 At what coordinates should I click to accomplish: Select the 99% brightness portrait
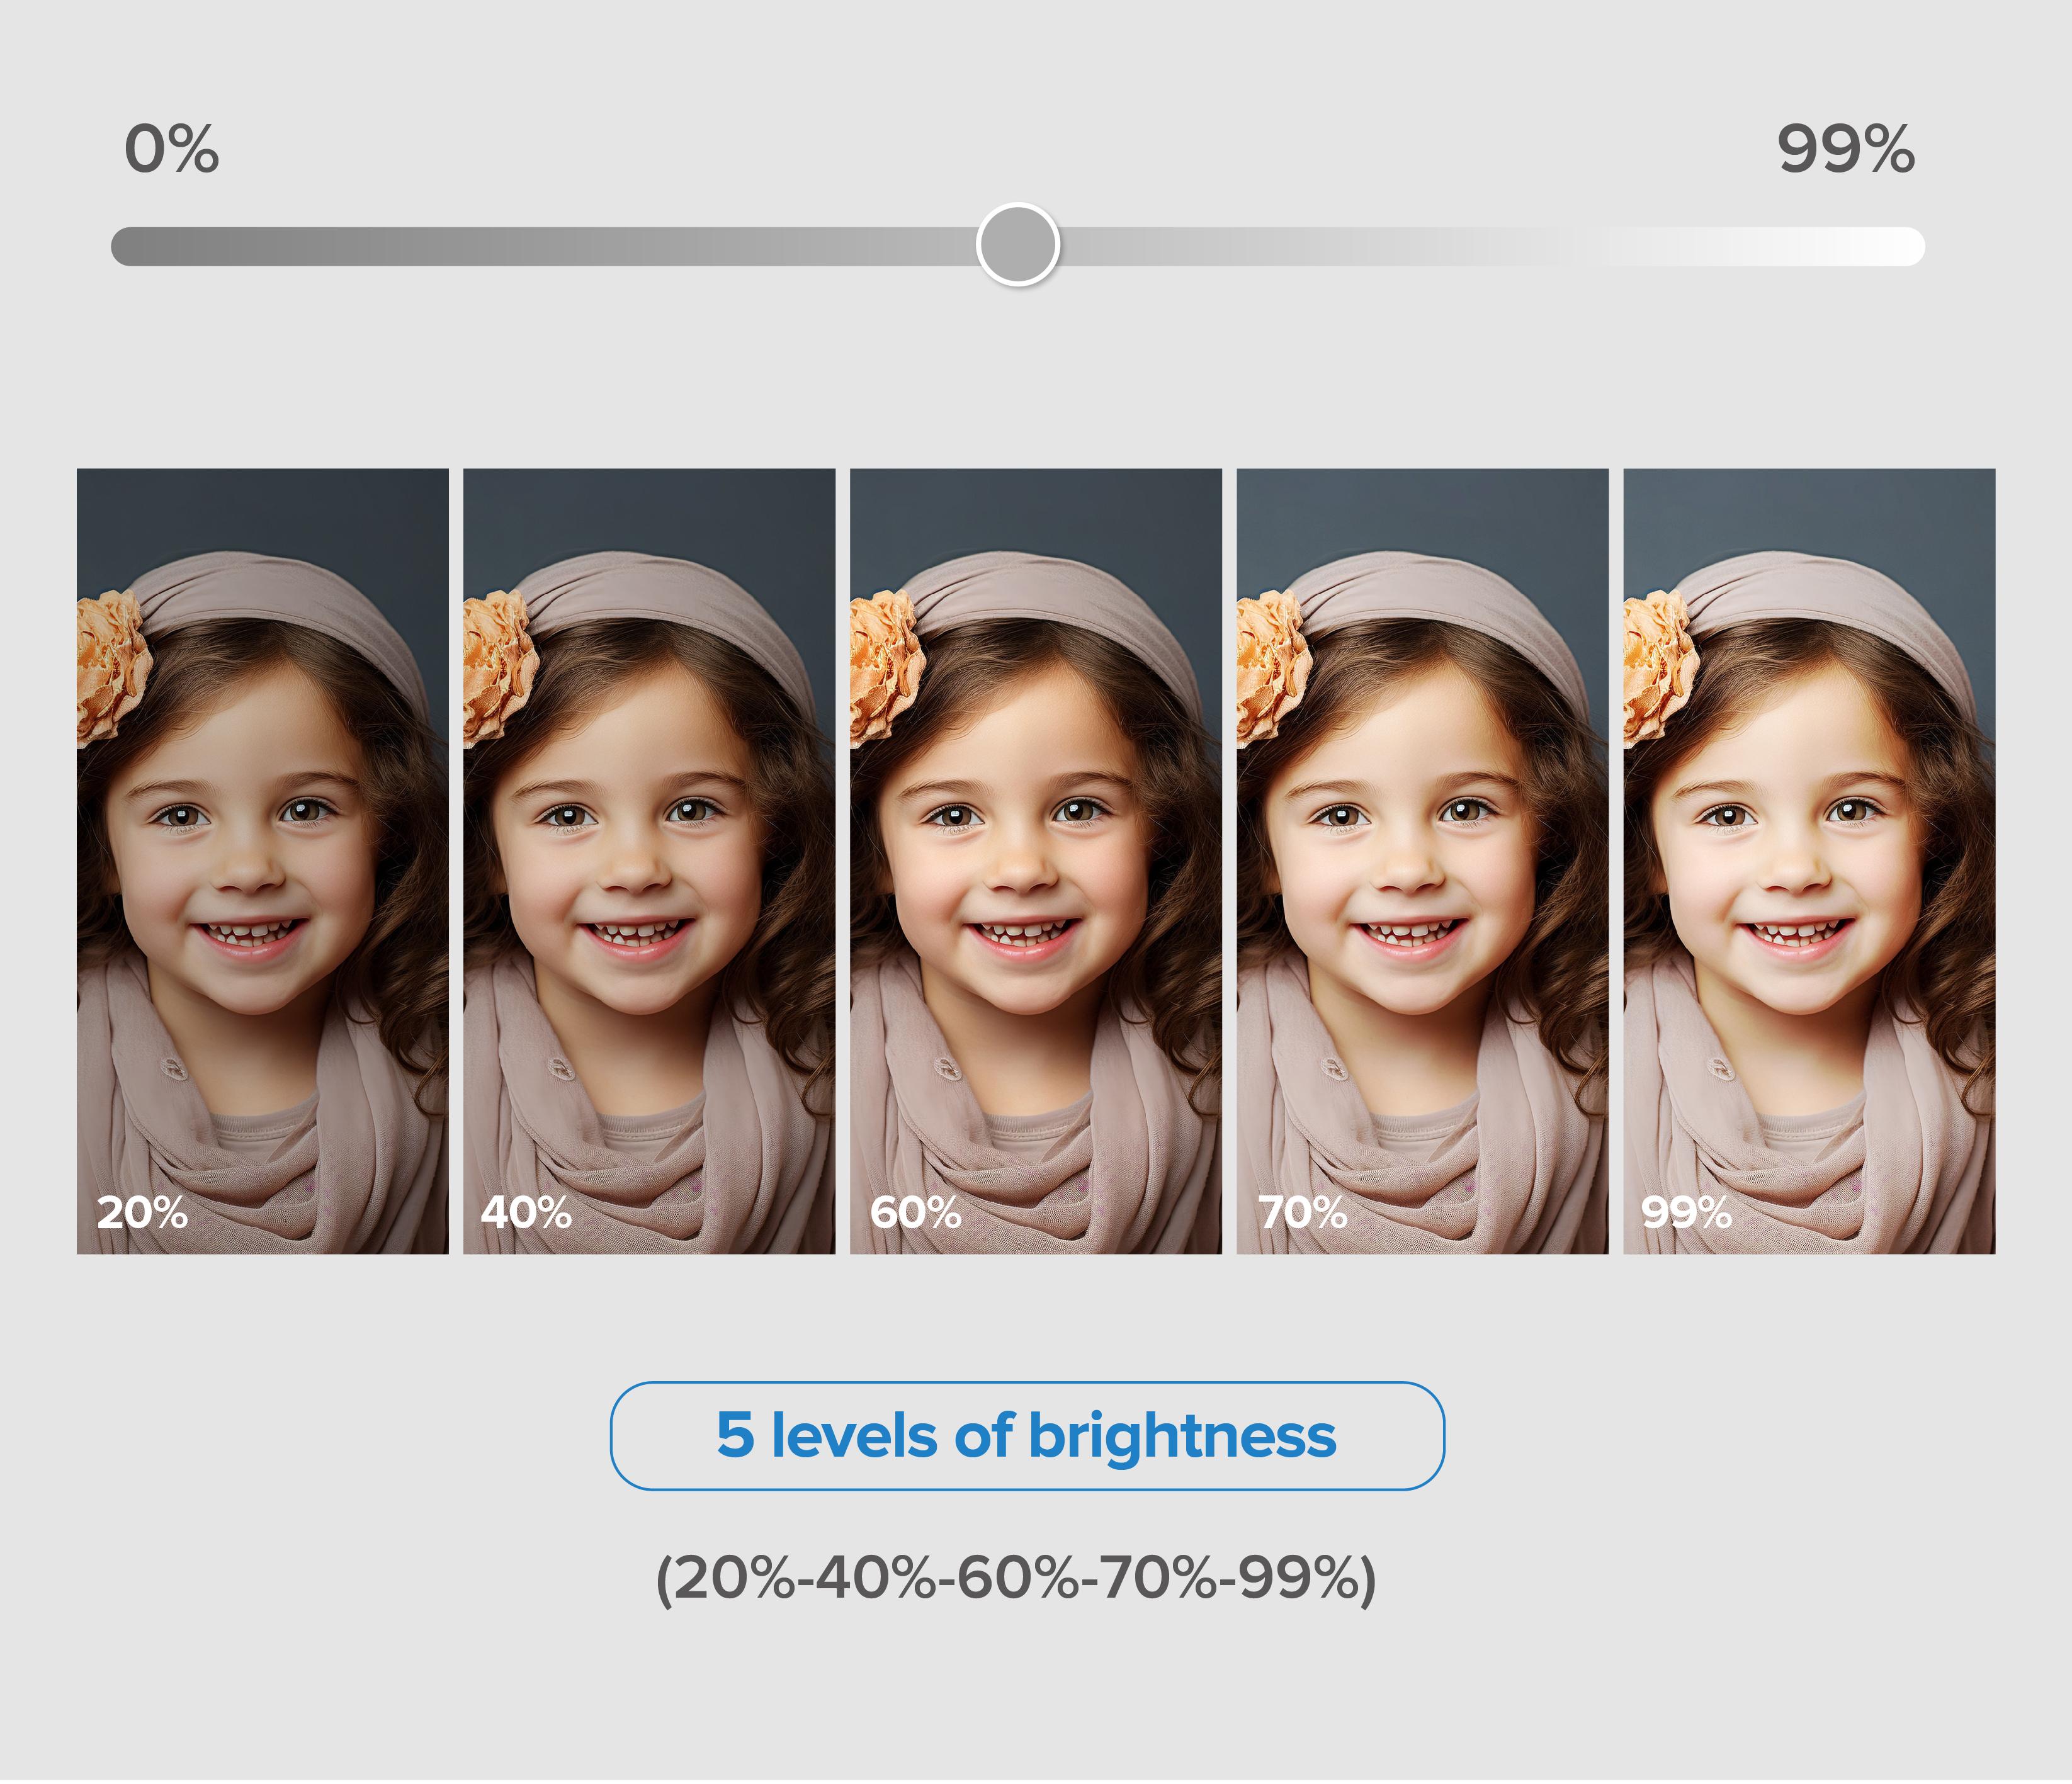pyautogui.click(x=1809, y=861)
